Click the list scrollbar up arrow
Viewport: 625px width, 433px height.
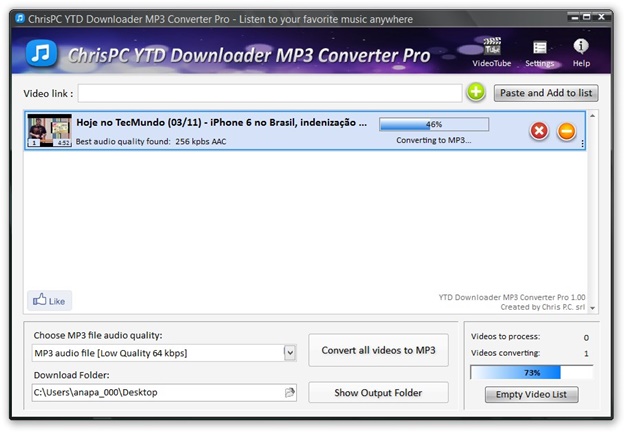click(x=592, y=116)
